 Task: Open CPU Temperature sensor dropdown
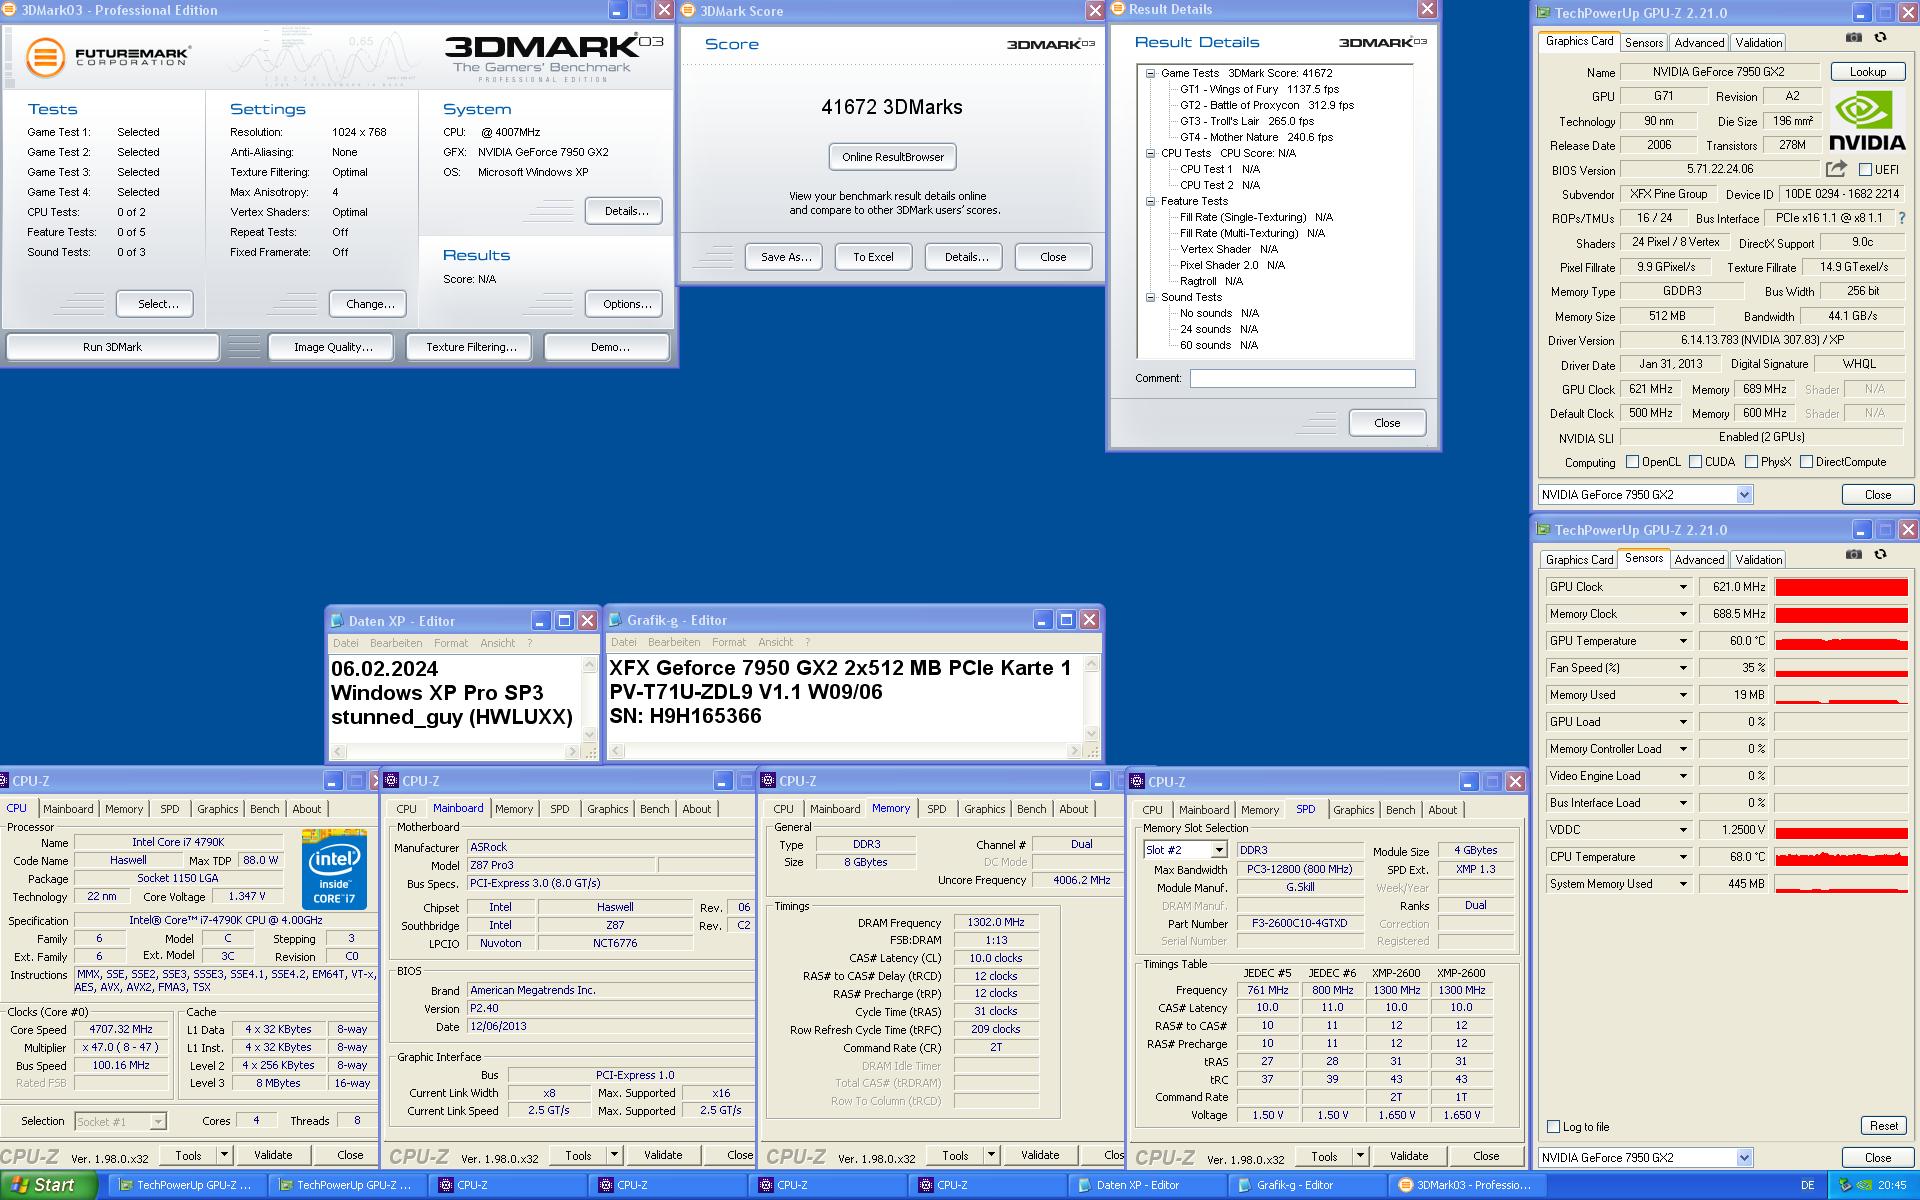1683,857
